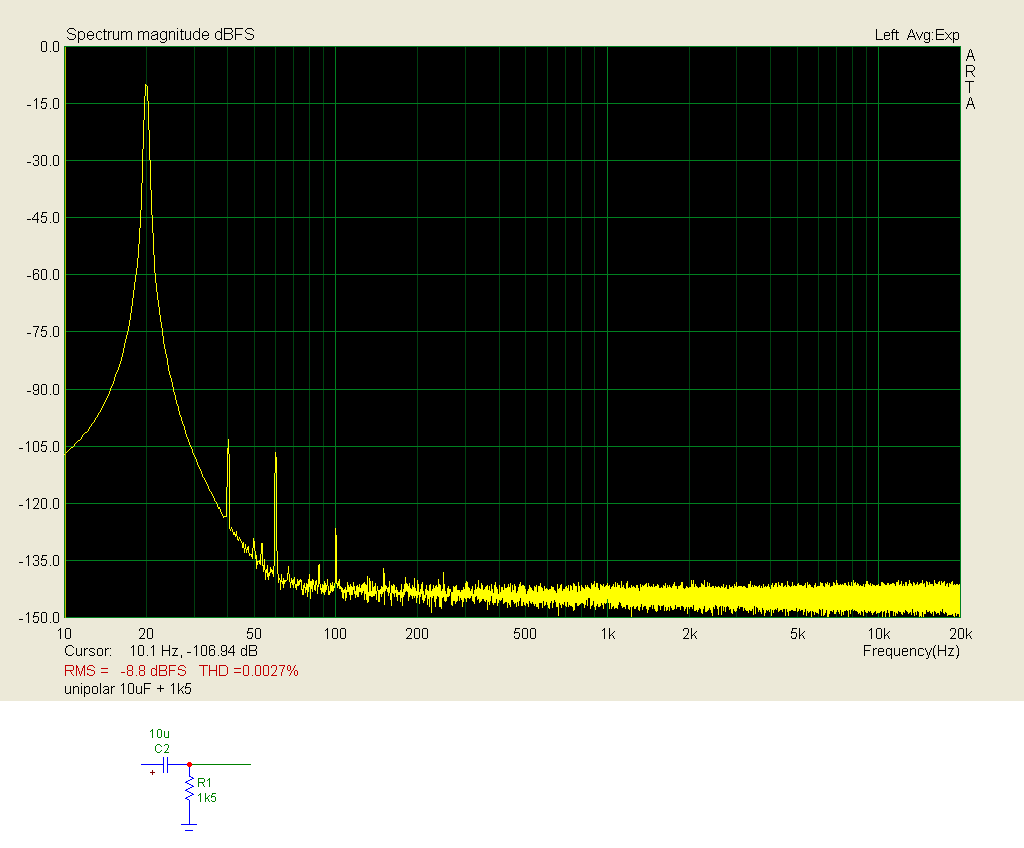Click the 200 frequency axis label
1024x848 pixels.
417,634
